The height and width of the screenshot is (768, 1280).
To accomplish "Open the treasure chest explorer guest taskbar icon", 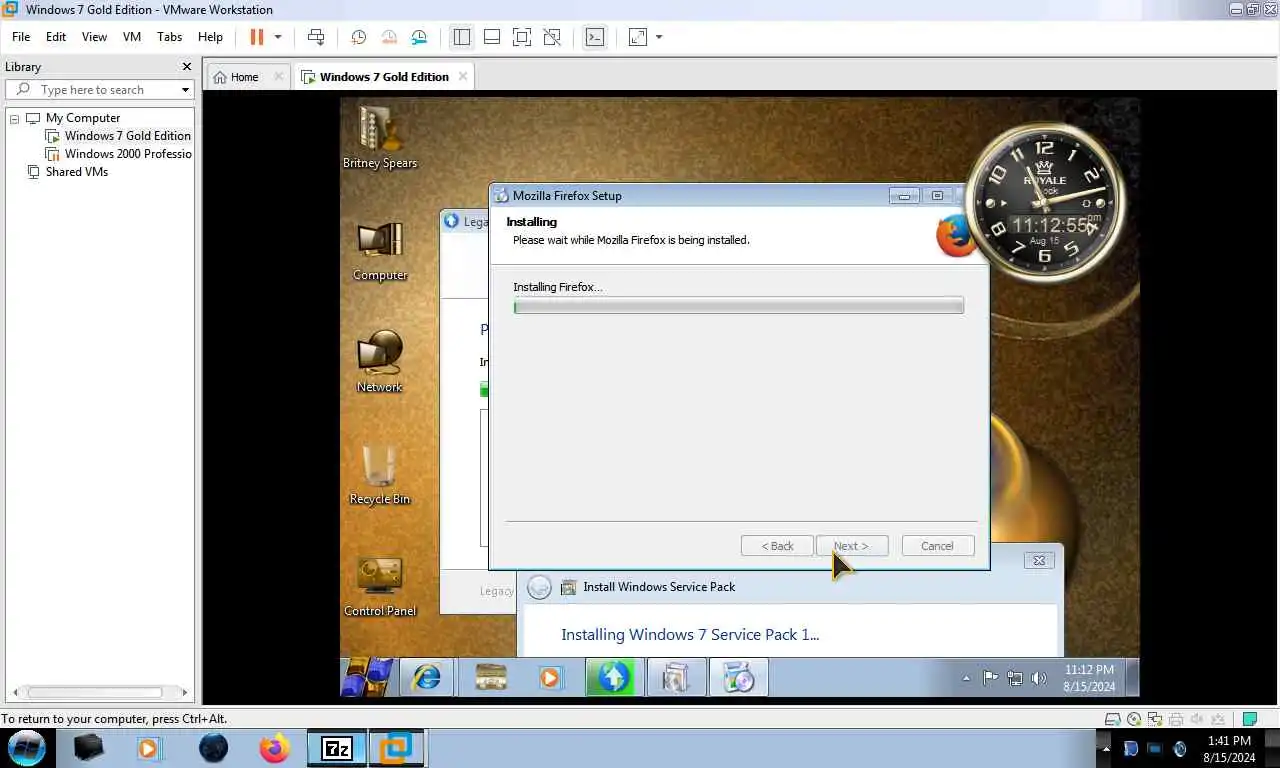I will pos(490,677).
